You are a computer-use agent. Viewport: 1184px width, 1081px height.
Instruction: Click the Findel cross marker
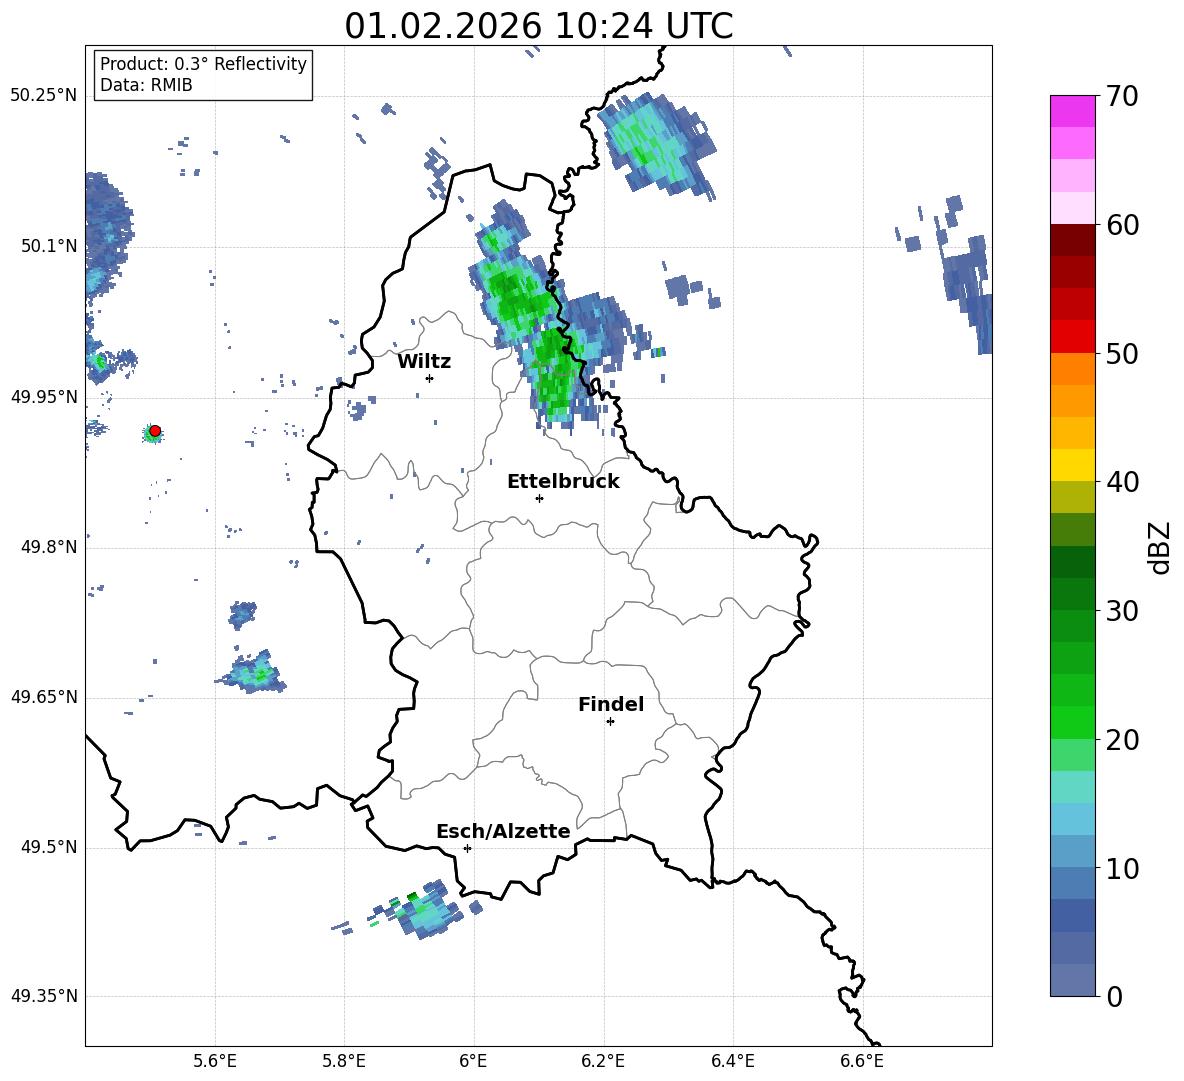(x=610, y=722)
